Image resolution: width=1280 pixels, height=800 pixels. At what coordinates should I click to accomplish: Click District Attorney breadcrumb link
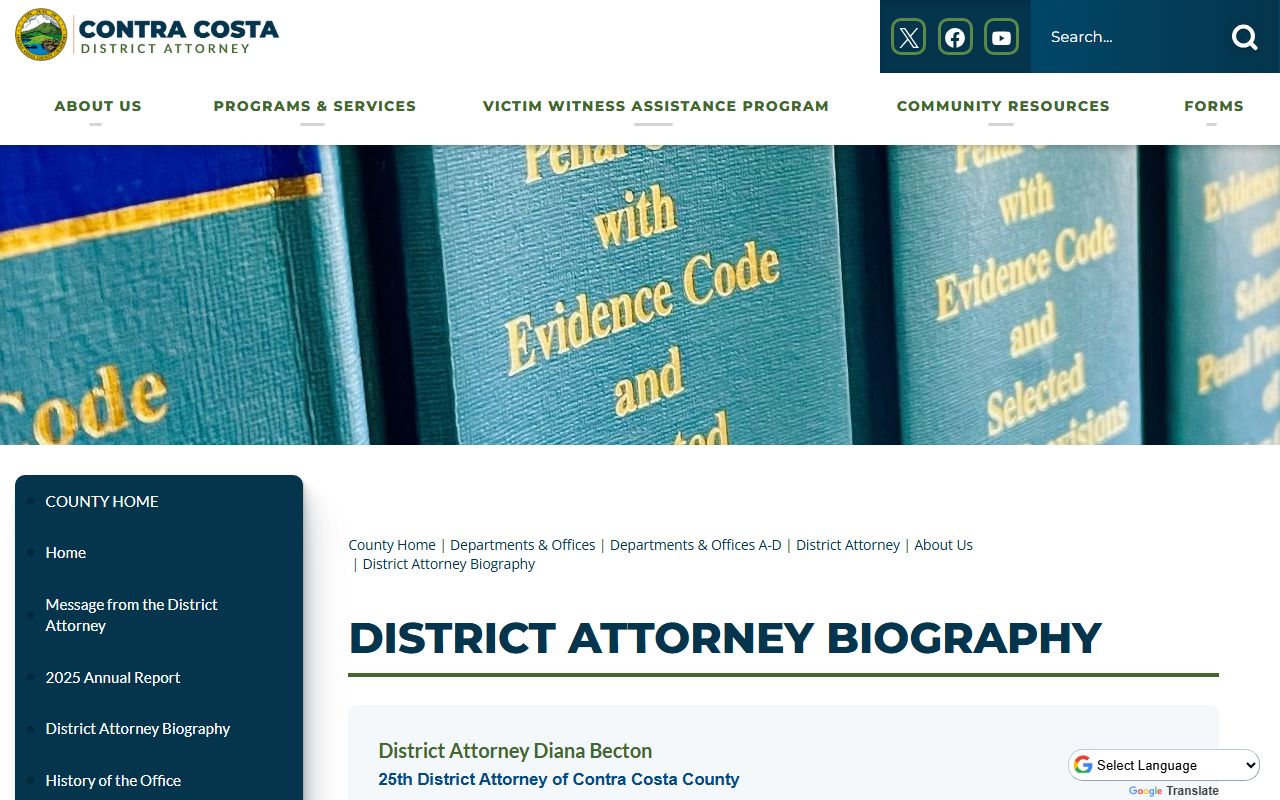848,545
